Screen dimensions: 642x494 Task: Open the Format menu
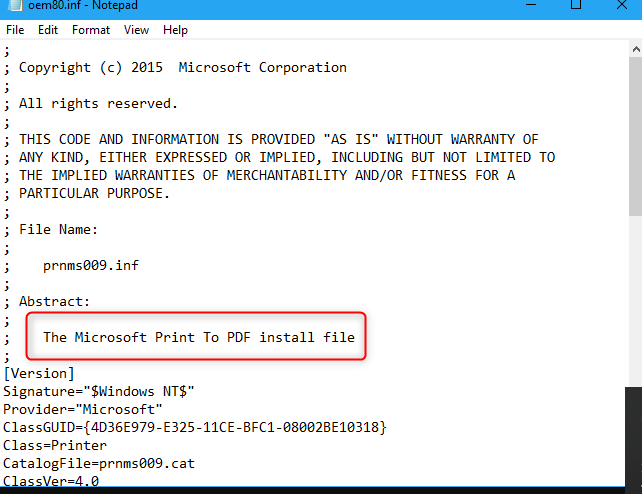[91, 30]
